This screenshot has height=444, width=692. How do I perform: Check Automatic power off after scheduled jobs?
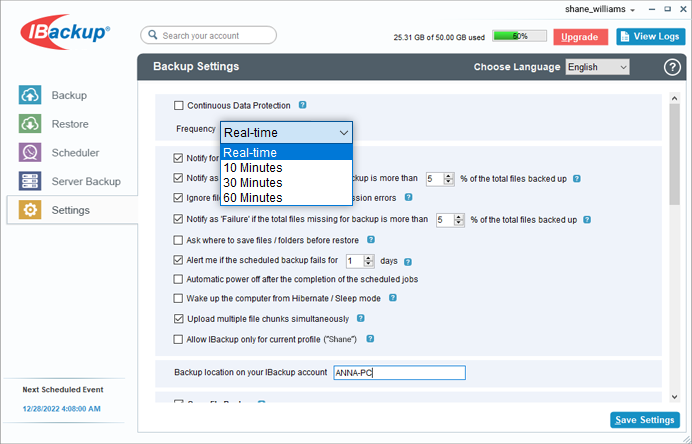[x=179, y=279]
